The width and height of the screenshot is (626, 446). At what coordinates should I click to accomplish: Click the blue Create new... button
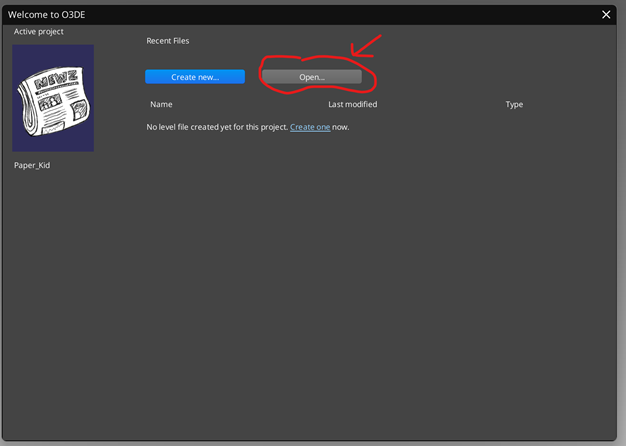[x=195, y=77]
